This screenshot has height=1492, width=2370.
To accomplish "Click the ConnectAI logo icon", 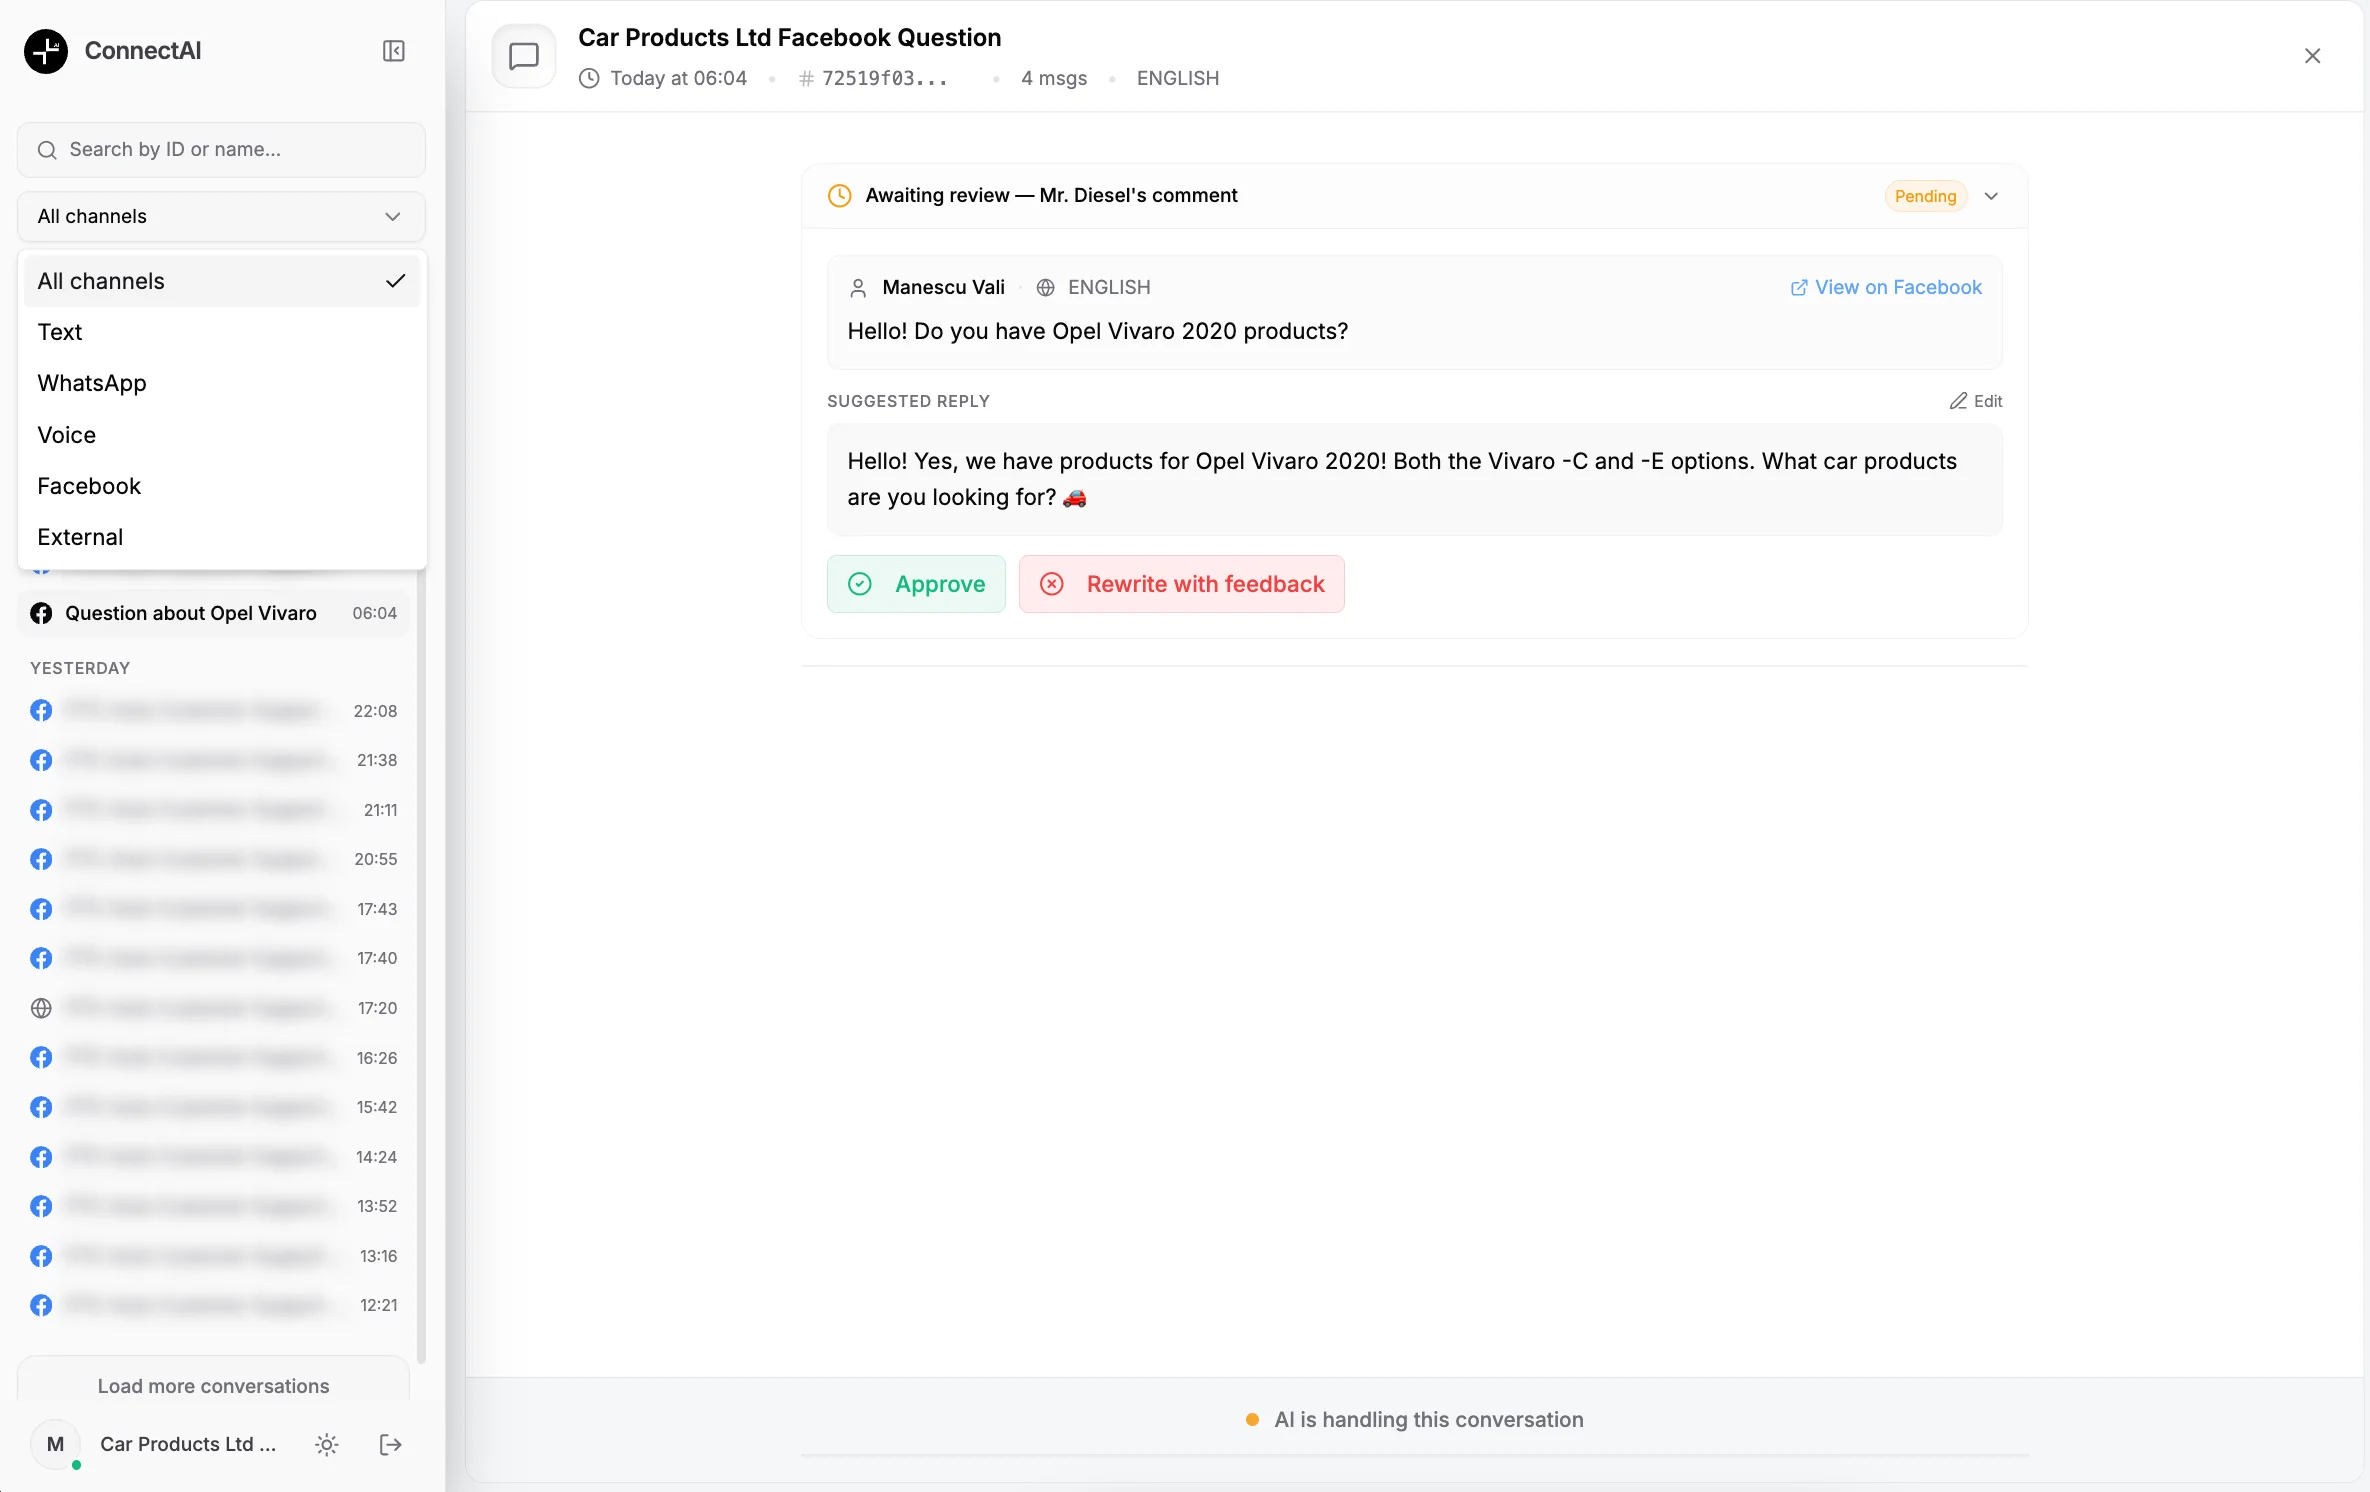I will [46, 51].
